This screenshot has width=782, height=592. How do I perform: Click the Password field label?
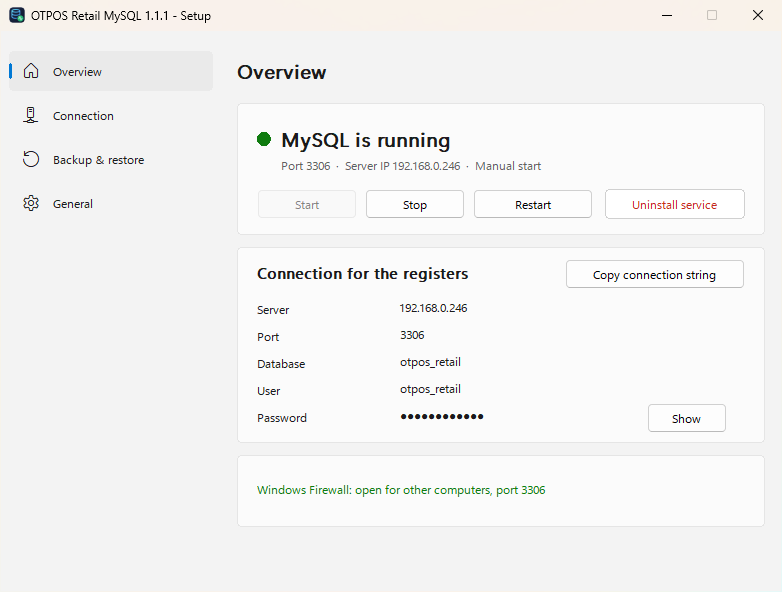[x=282, y=418]
